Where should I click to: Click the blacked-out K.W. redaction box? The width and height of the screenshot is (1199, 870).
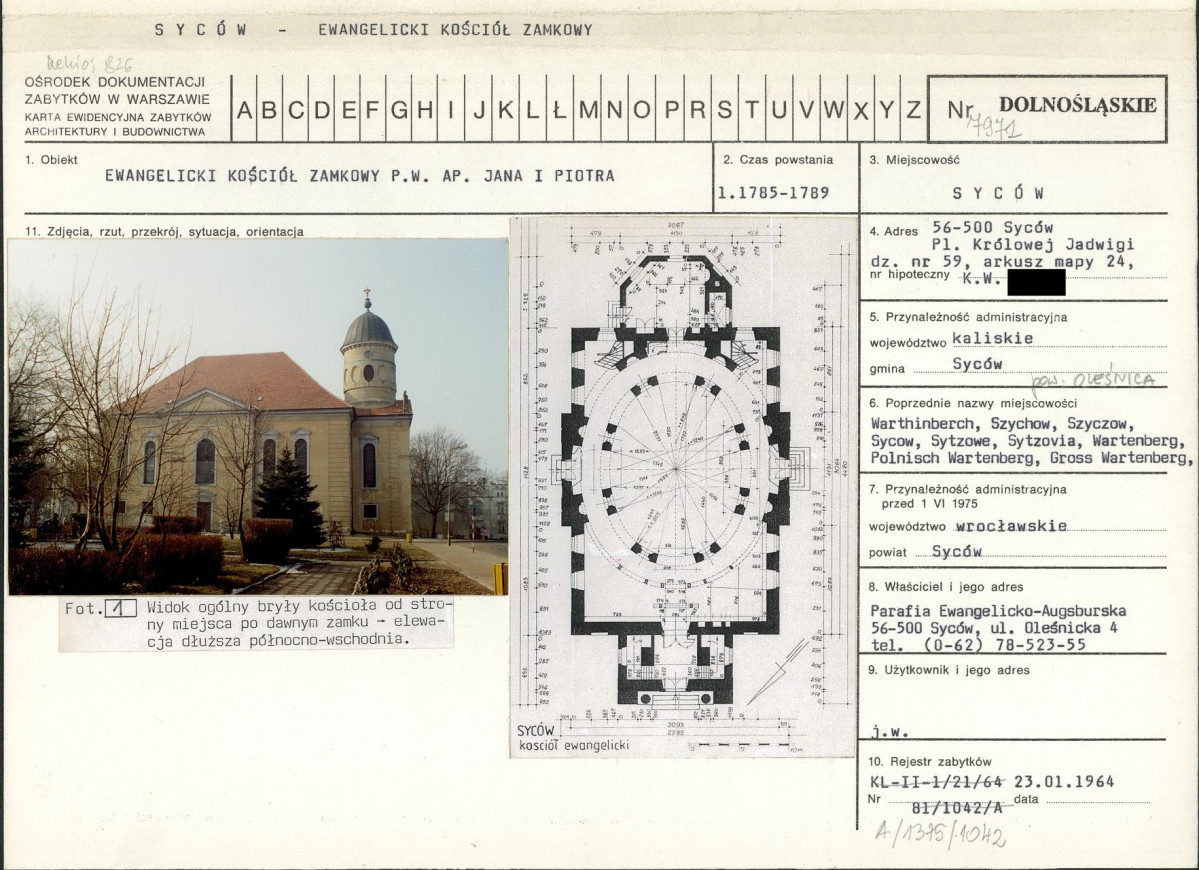(x=1036, y=283)
